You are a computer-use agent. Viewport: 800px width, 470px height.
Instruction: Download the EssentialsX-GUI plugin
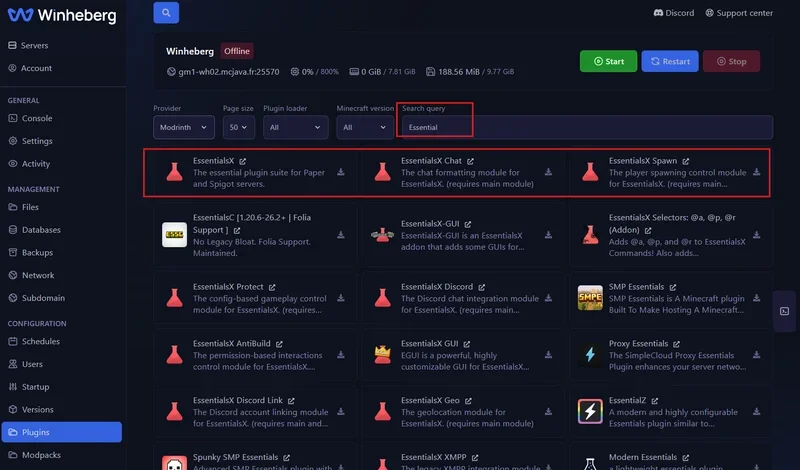[x=548, y=235]
